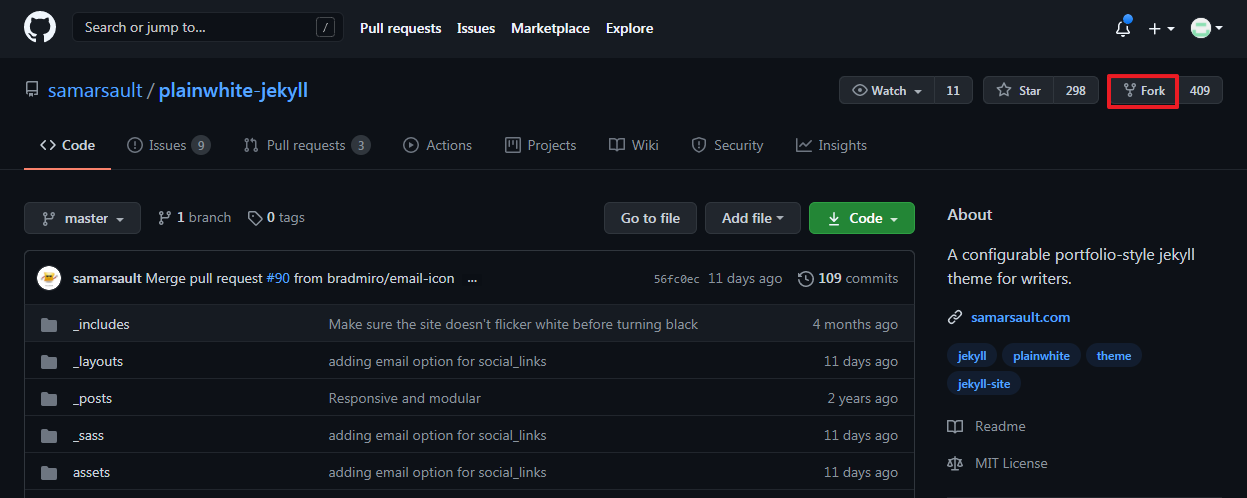Fork the repository

1143,90
